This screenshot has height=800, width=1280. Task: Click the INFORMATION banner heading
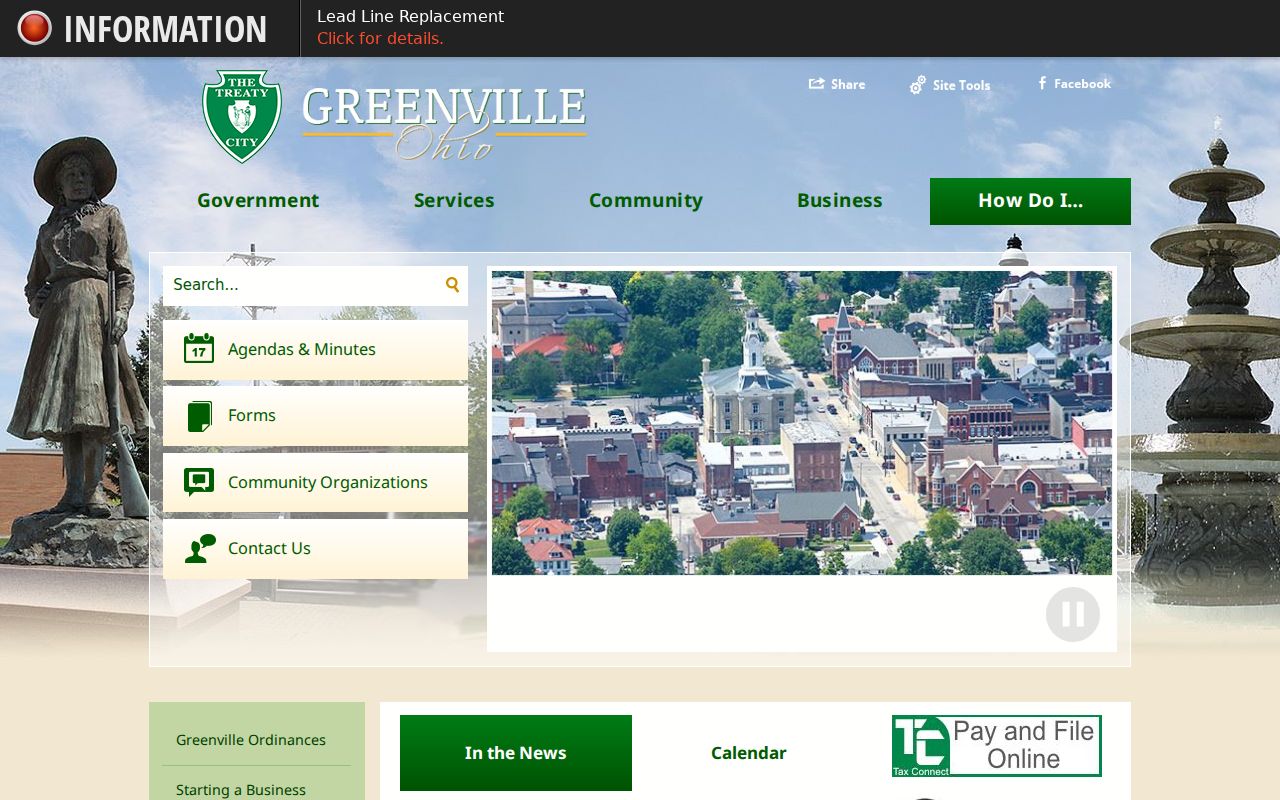pyautogui.click(x=165, y=29)
